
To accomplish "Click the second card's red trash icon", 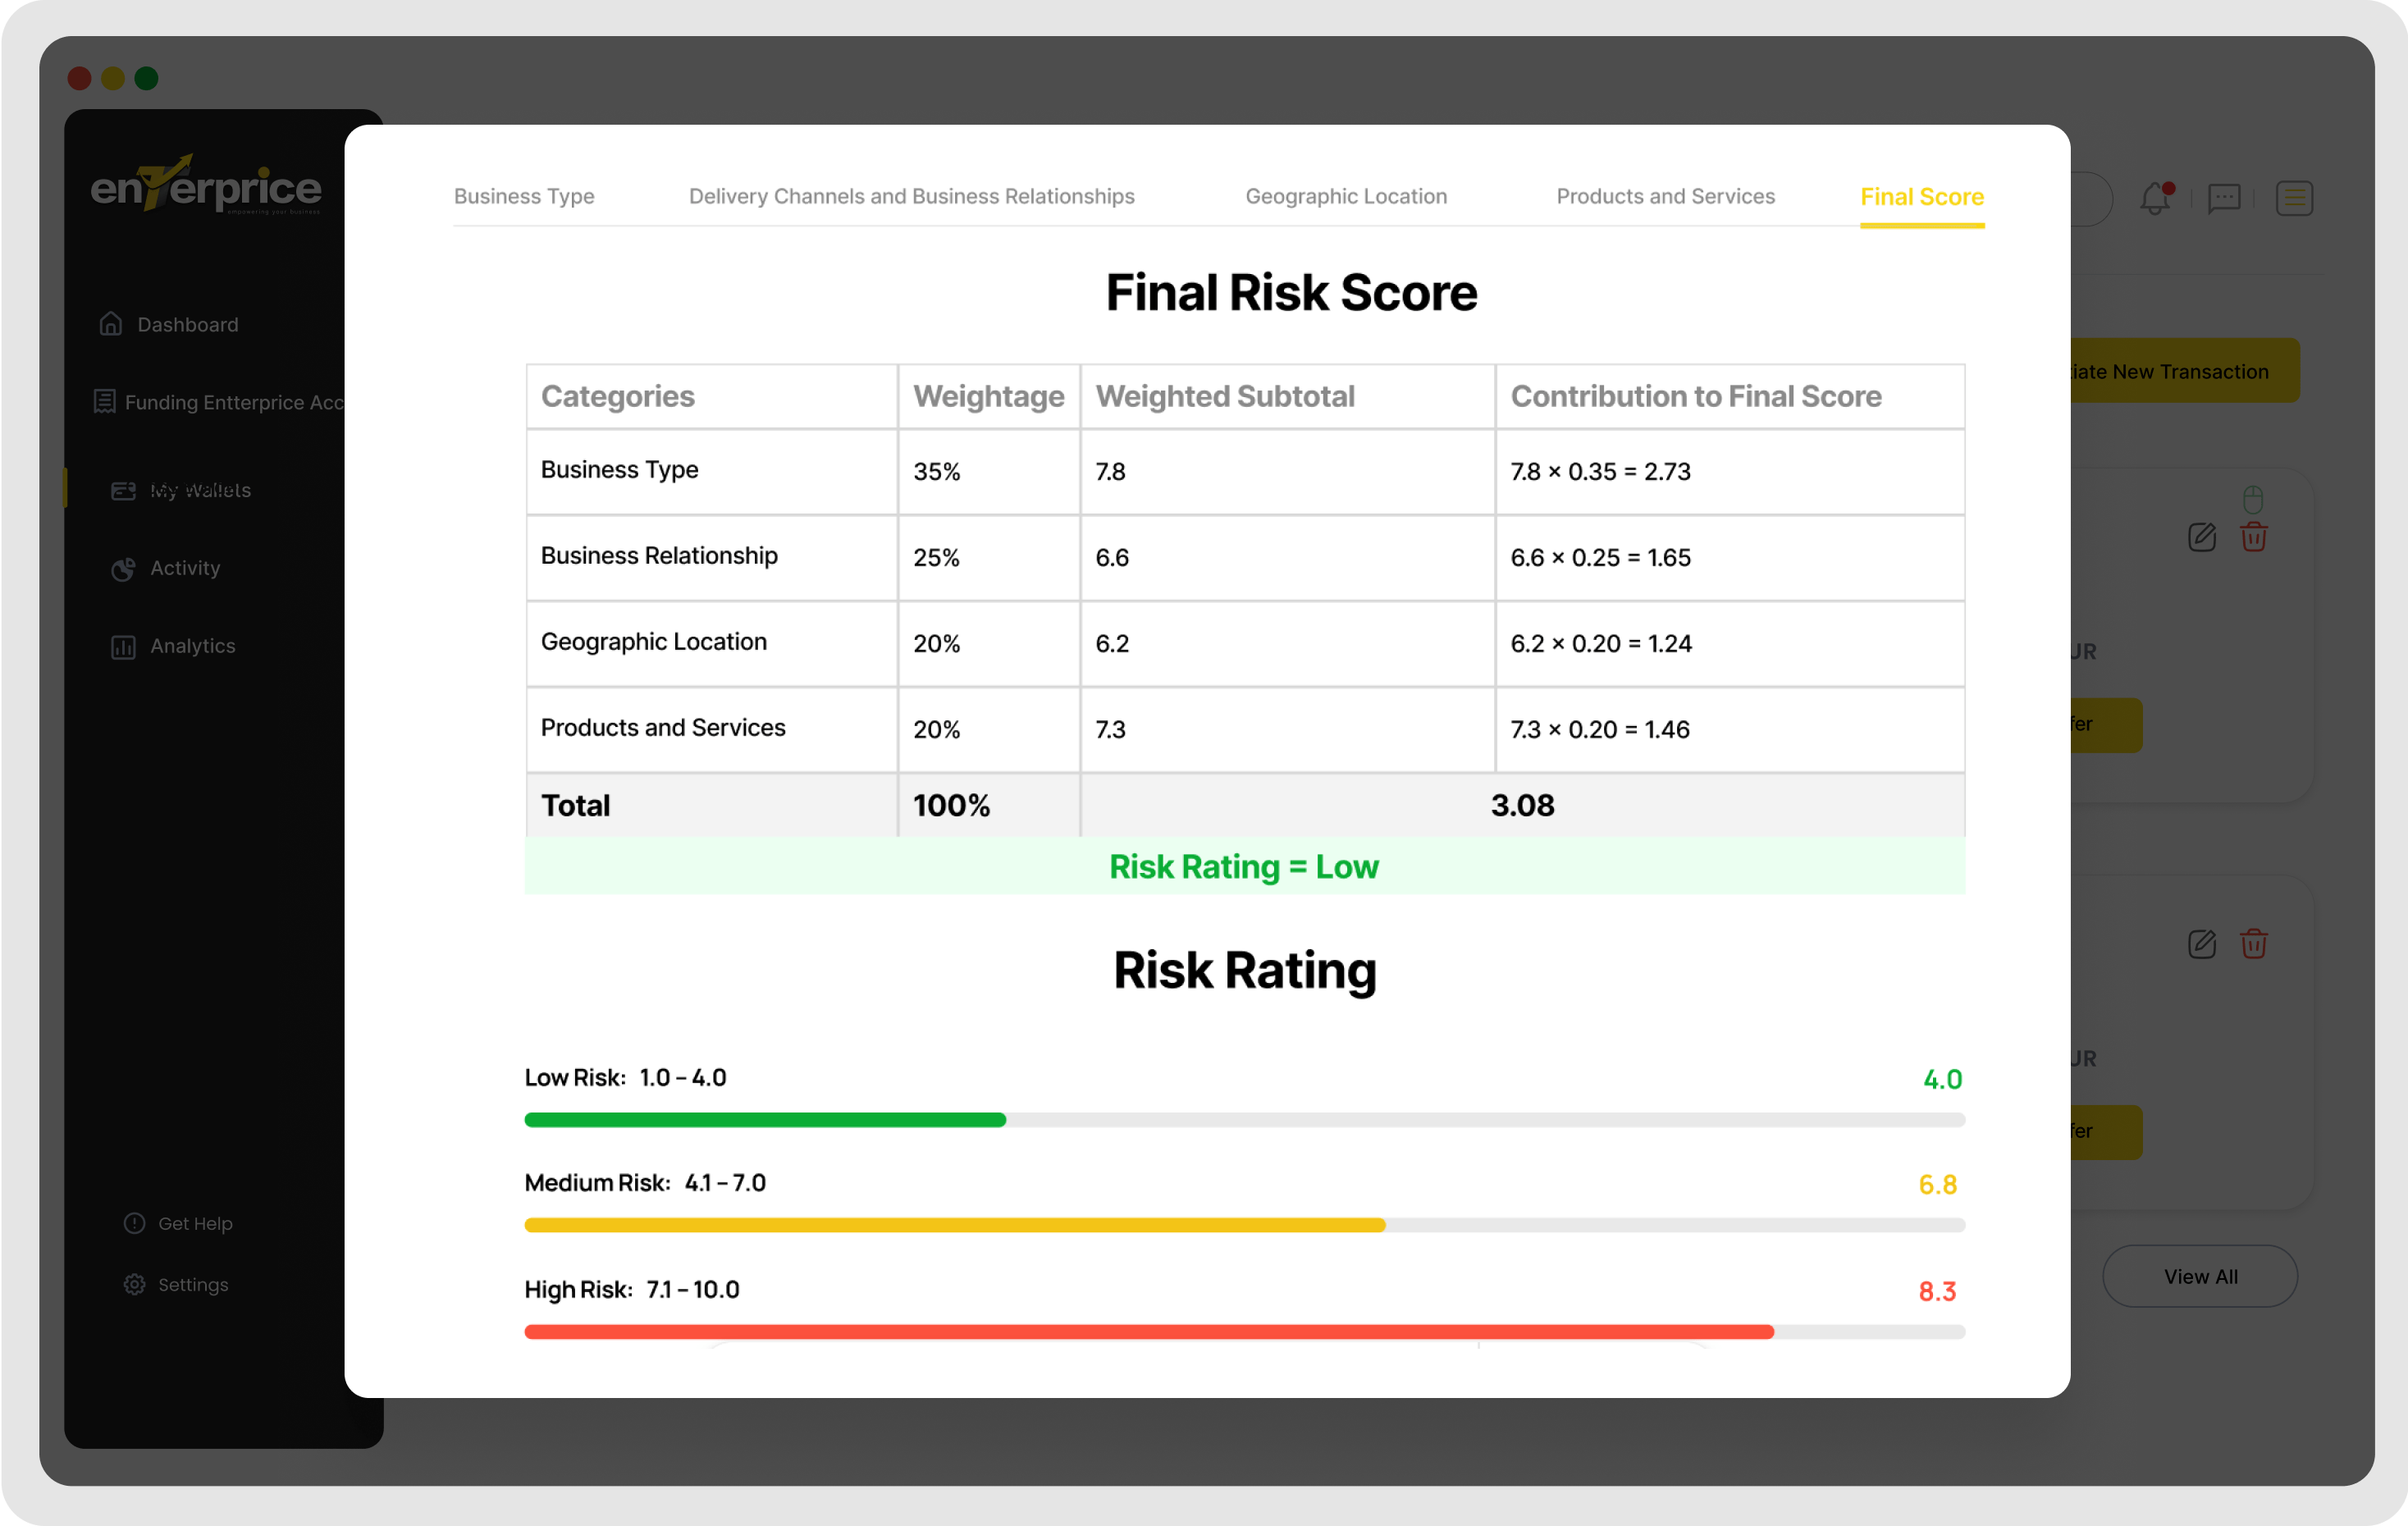I will (x=2253, y=944).
